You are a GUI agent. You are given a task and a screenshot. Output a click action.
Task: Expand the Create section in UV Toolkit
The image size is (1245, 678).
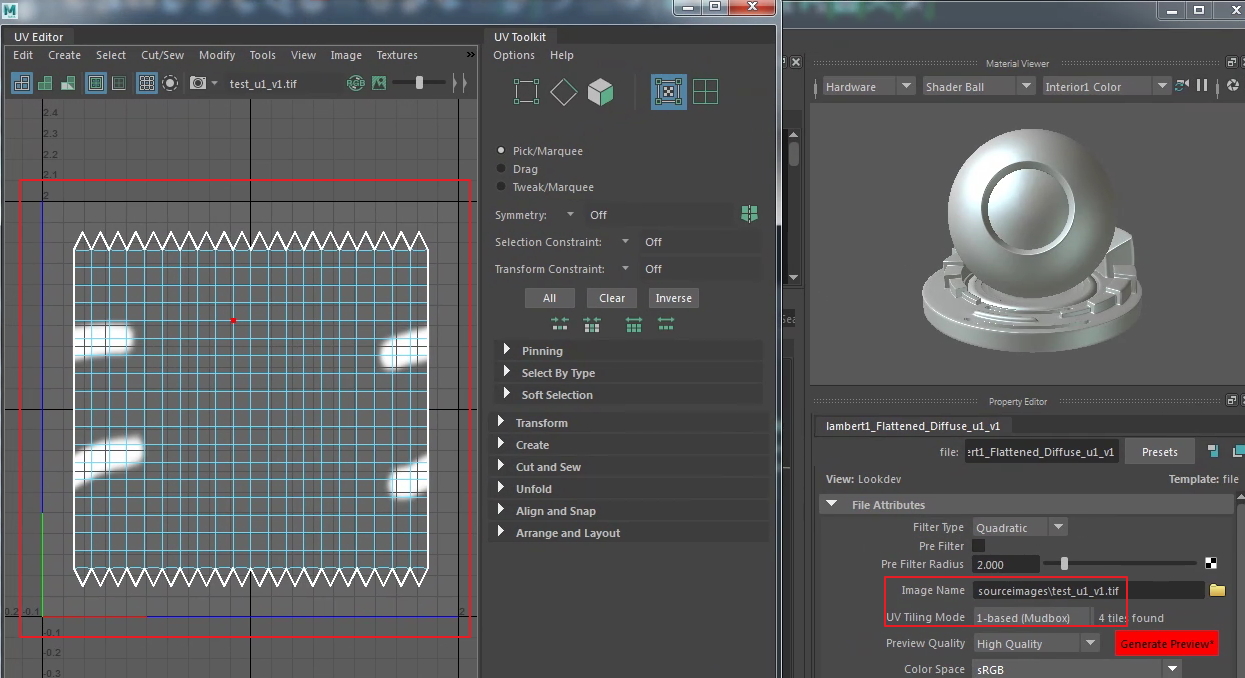pos(628,445)
